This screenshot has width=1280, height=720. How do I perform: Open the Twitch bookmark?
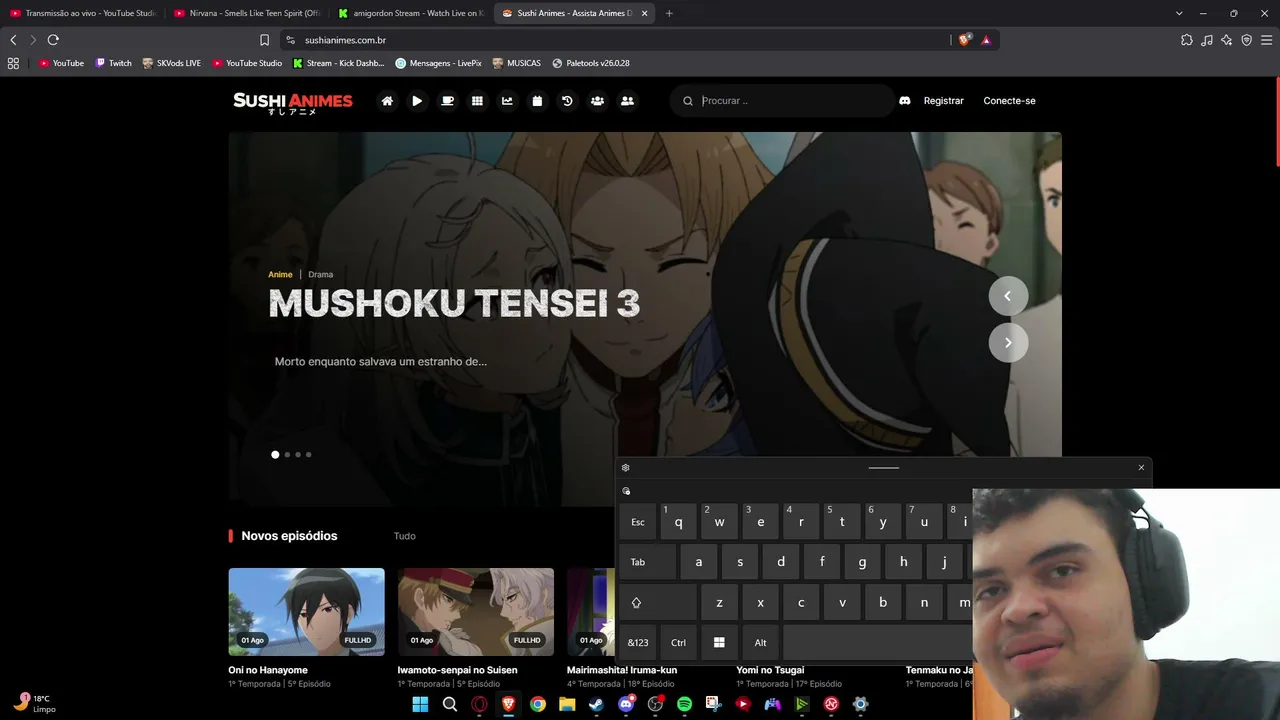[x=113, y=63]
